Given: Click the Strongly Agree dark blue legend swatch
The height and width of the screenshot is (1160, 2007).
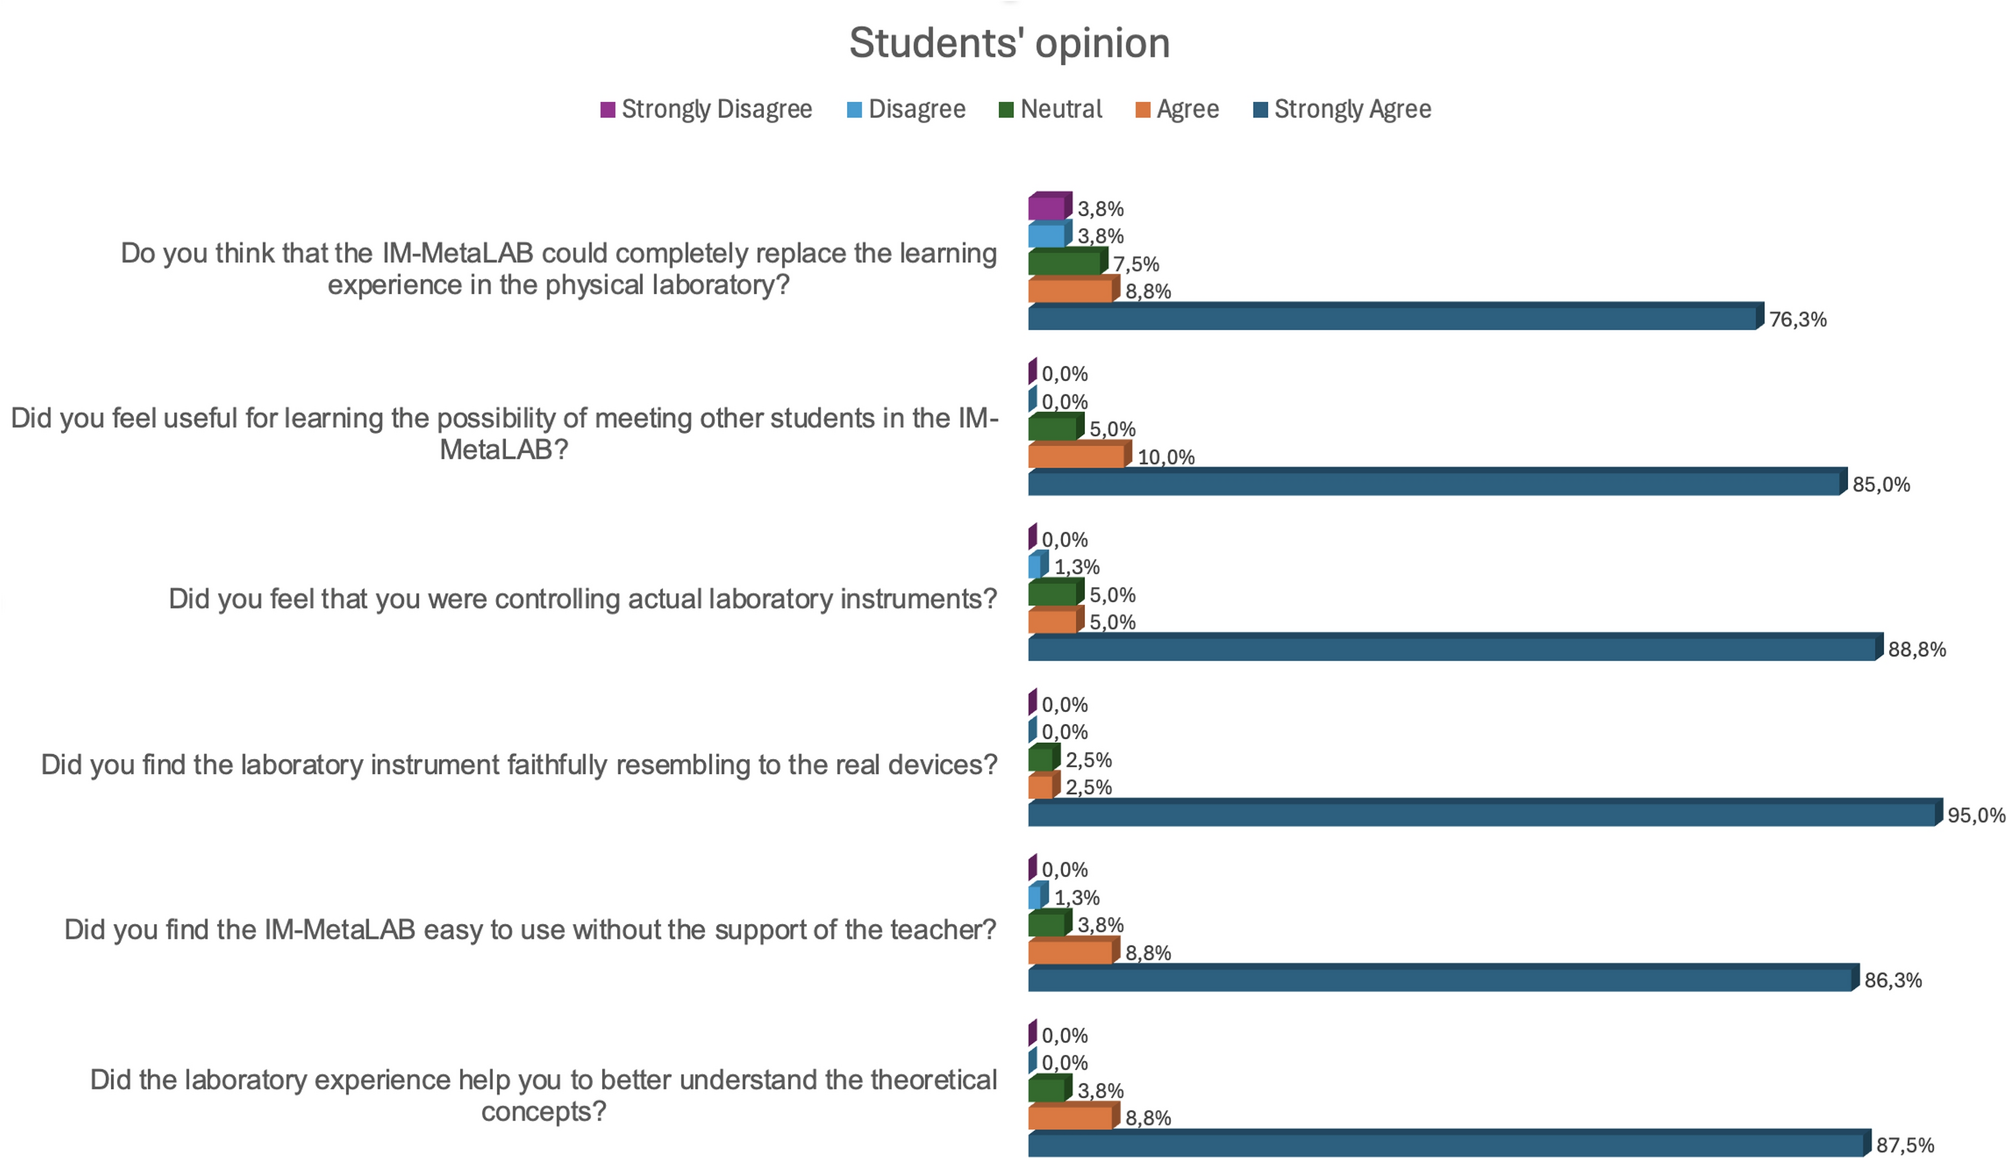Looking at the screenshot, I should (1261, 110).
